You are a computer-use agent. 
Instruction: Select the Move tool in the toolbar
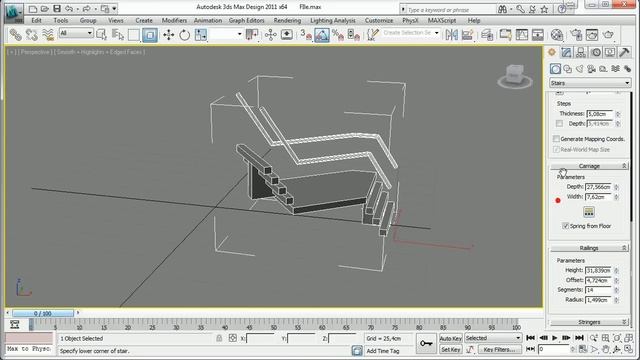coord(169,35)
